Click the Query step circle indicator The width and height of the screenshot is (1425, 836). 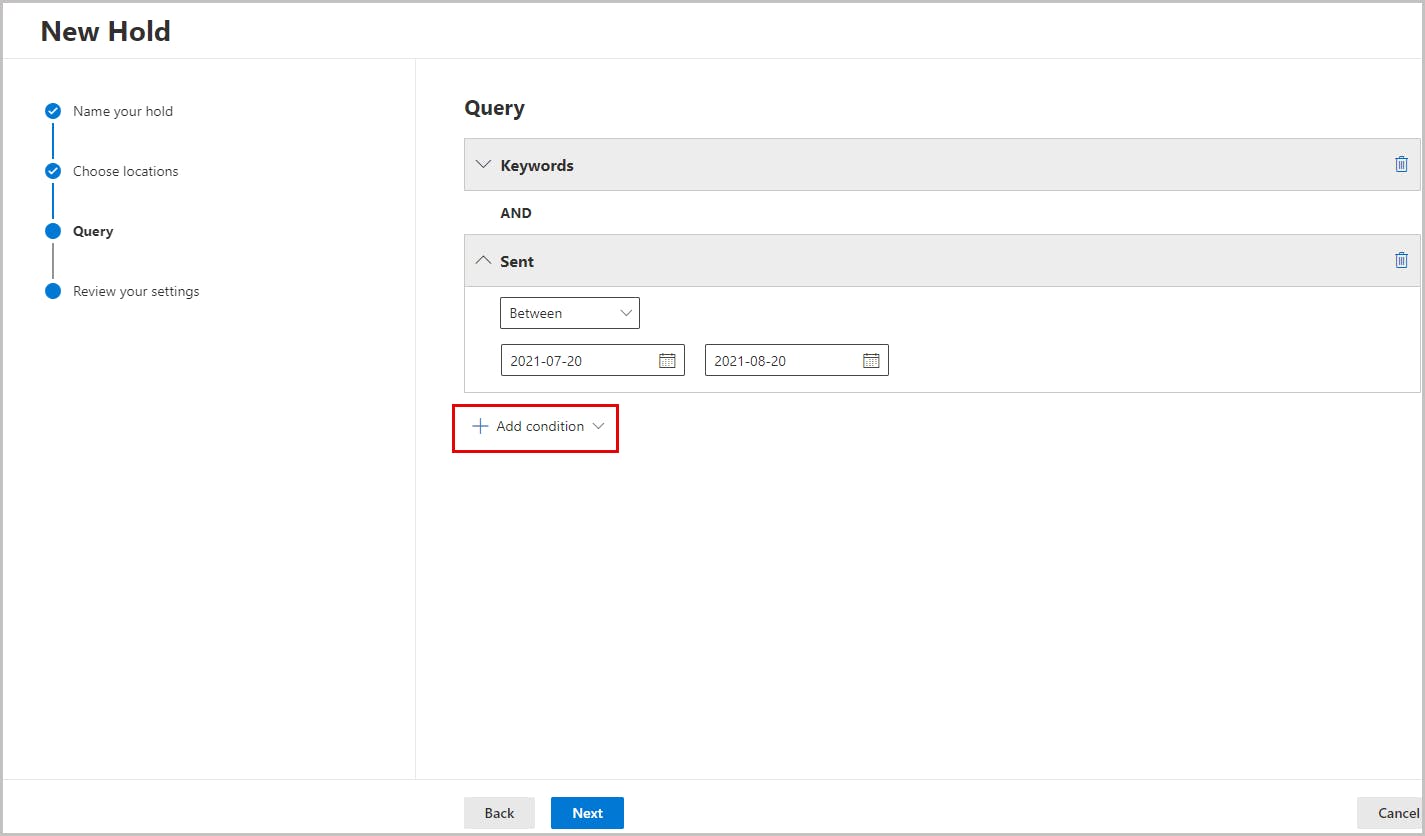tap(53, 231)
